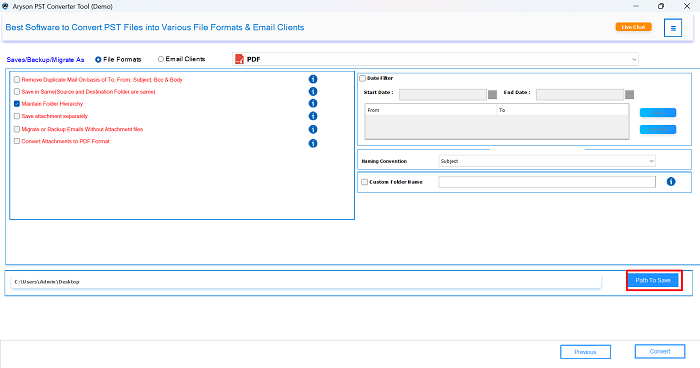Check Migrate or Backup Emails Without Attachment
The height and width of the screenshot is (368, 700).
click(x=17, y=129)
